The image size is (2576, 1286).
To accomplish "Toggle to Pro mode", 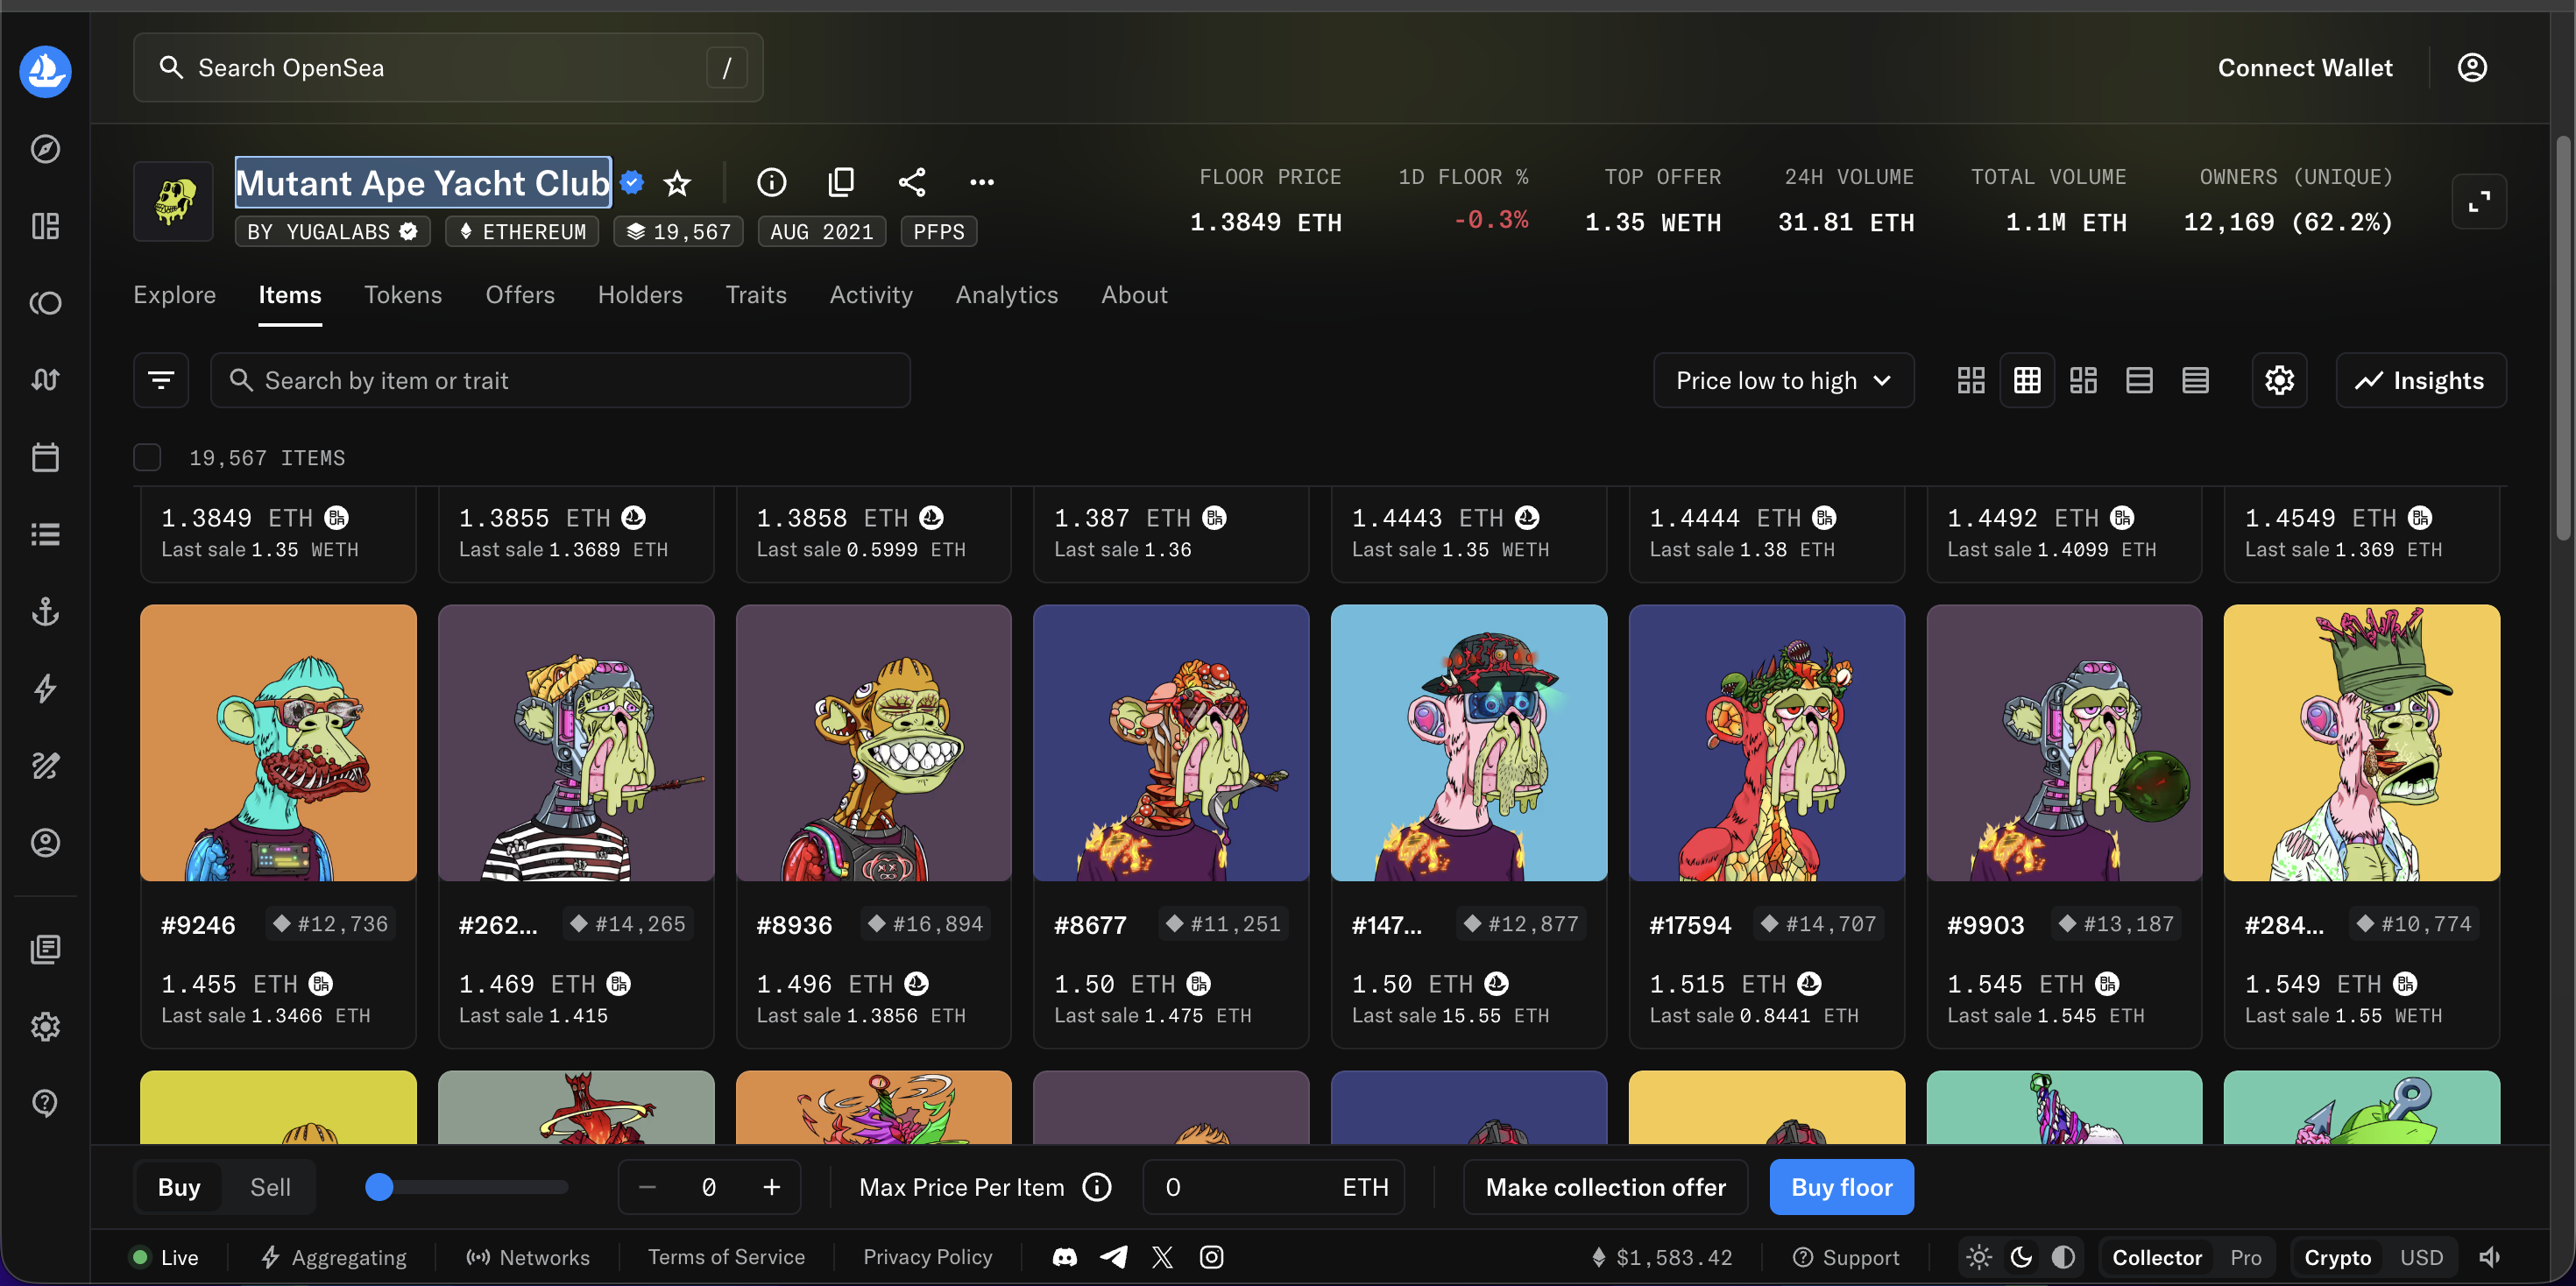I will (2245, 1257).
